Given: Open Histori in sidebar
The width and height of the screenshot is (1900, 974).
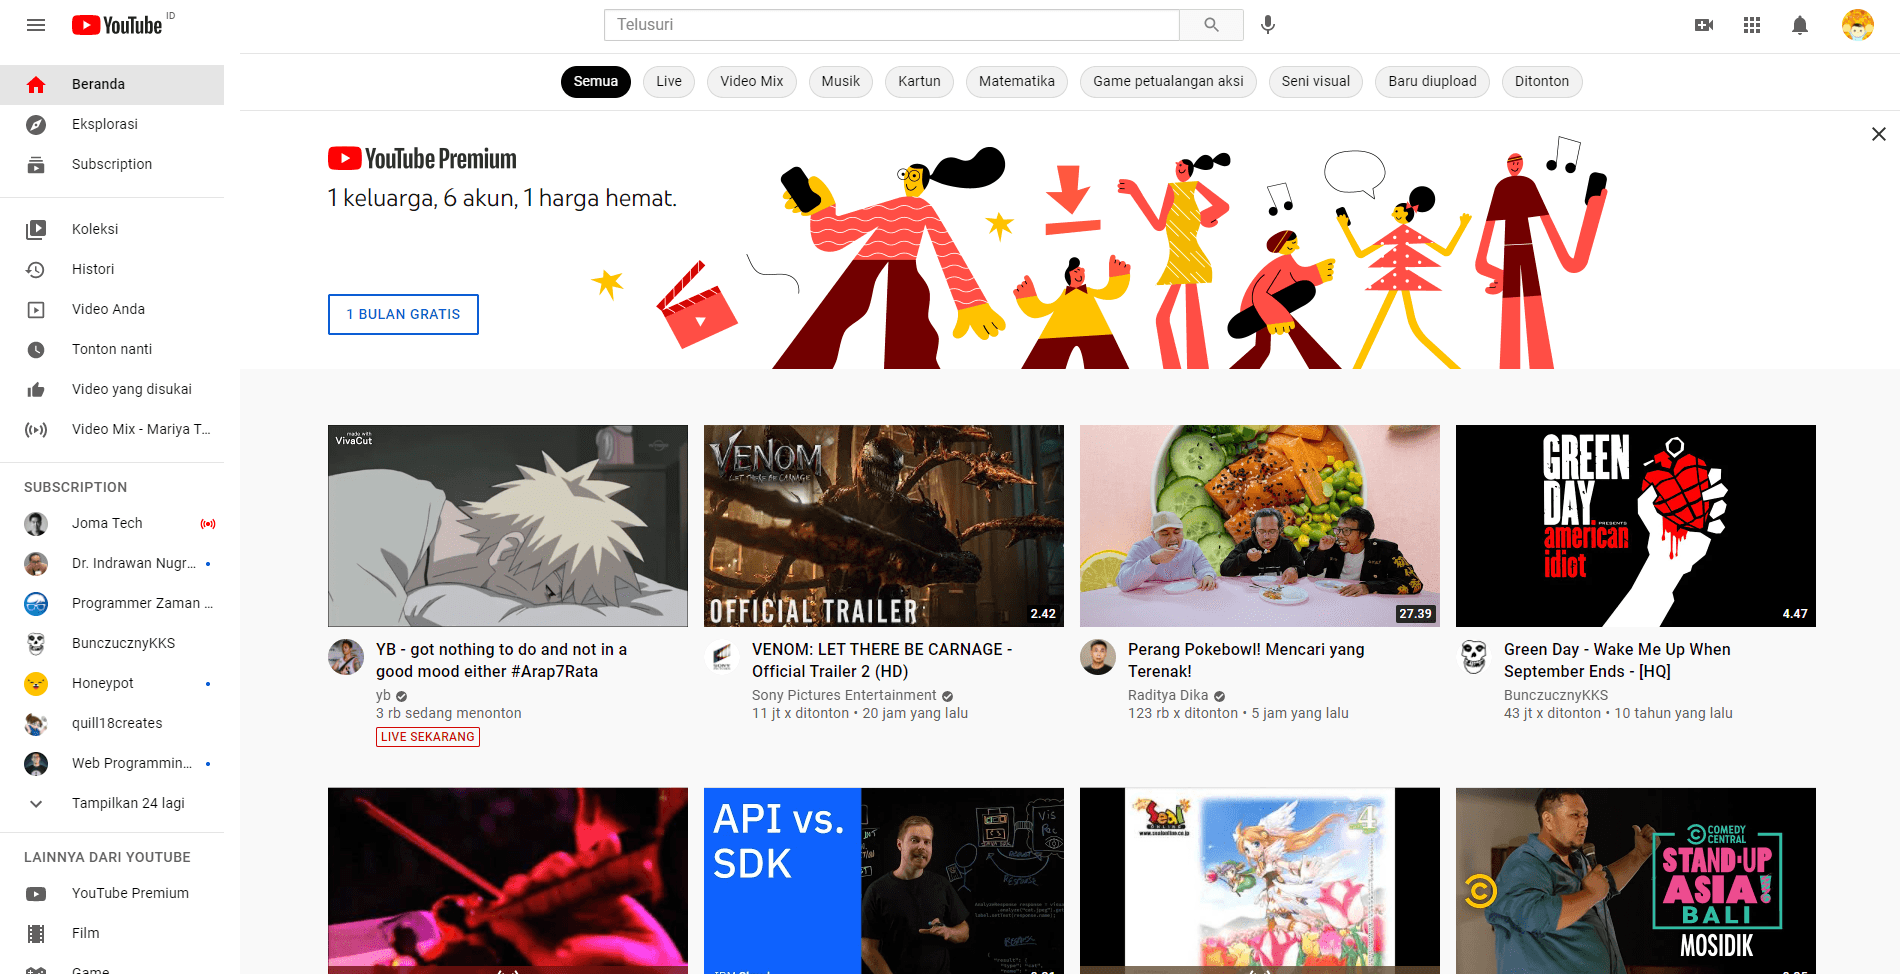Looking at the screenshot, I should click(x=112, y=269).
